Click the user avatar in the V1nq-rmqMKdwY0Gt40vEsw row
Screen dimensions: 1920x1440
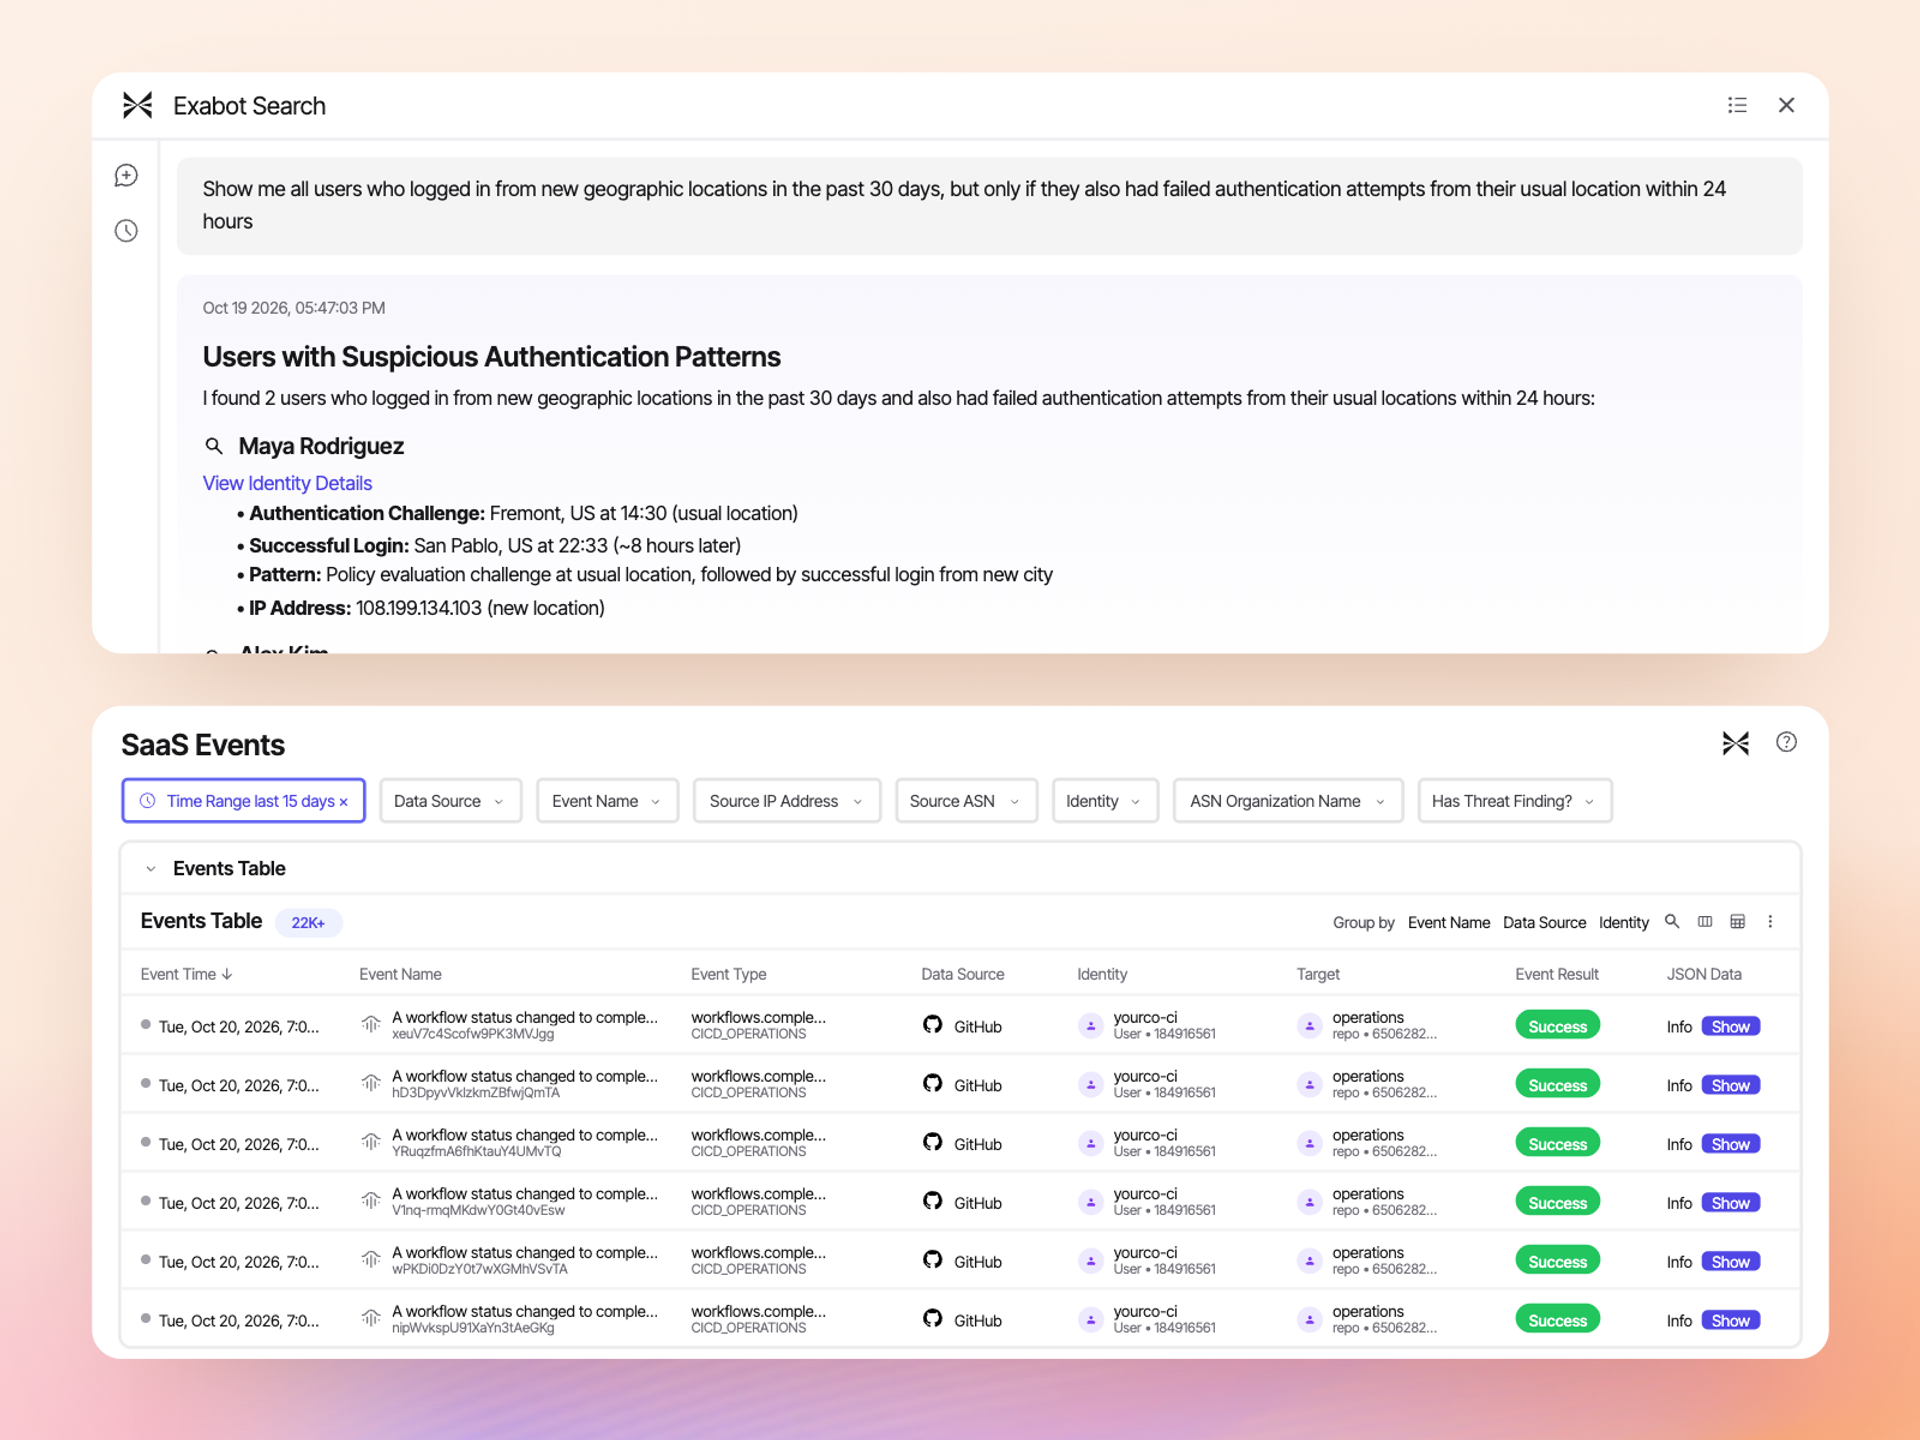[x=1090, y=1202]
